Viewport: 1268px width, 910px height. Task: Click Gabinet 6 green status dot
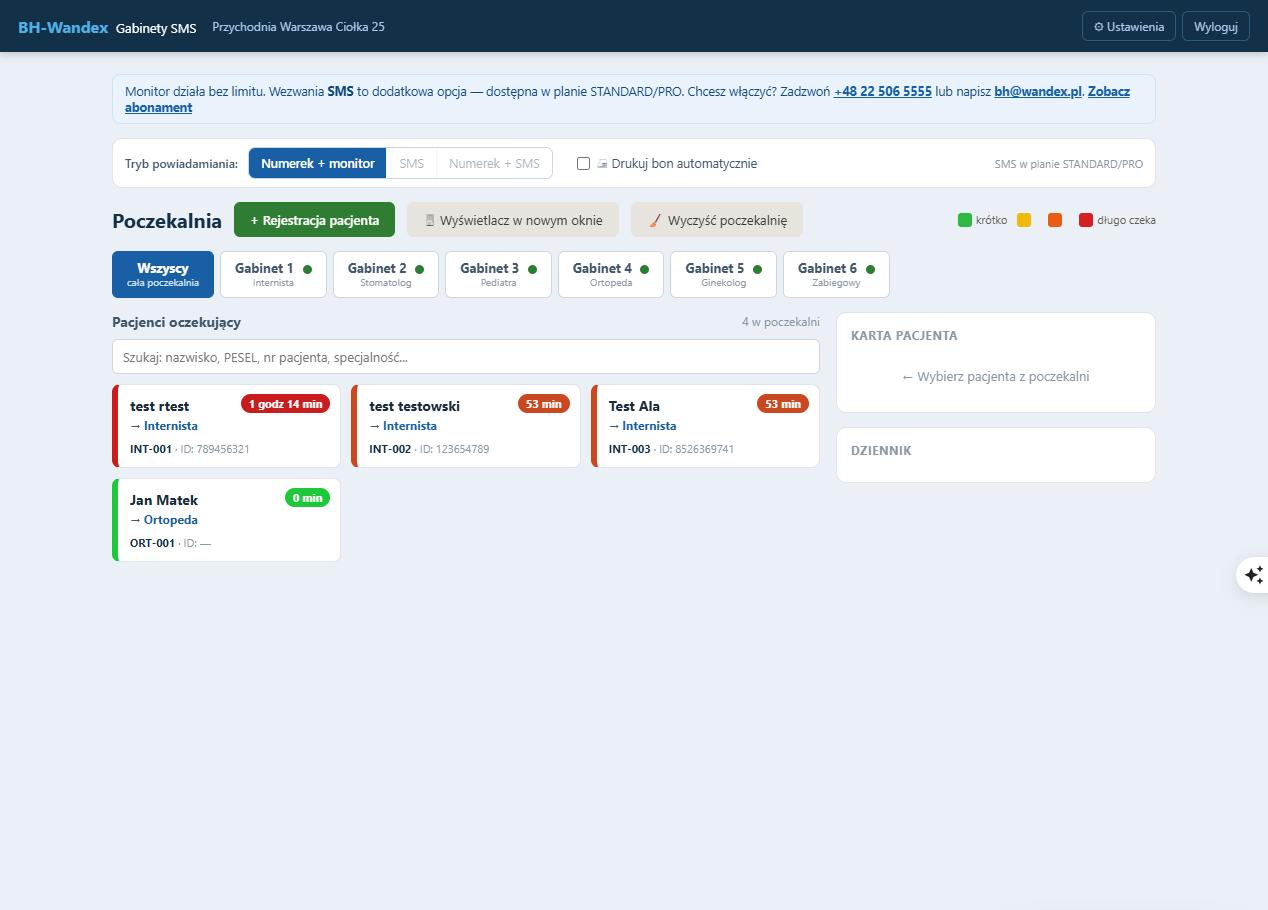click(870, 269)
